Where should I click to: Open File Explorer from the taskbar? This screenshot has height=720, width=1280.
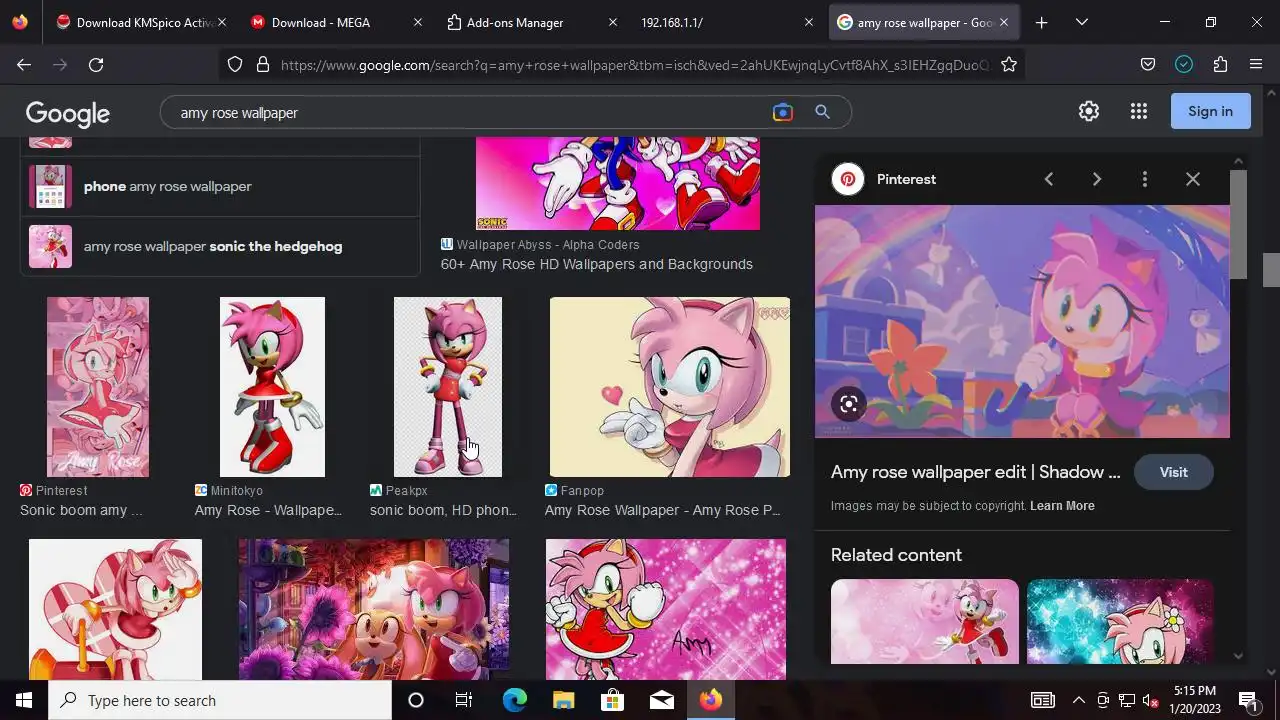click(563, 700)
